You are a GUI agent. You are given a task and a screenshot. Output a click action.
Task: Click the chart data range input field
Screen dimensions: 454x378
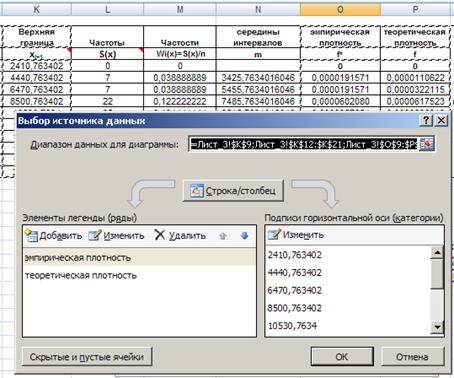[303, 144]
